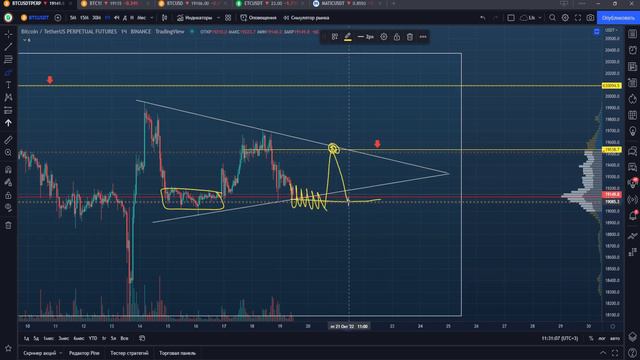Viewport: 640px width, 360px height.
Task: Open the patterns tool group
Action: [8, 97]
